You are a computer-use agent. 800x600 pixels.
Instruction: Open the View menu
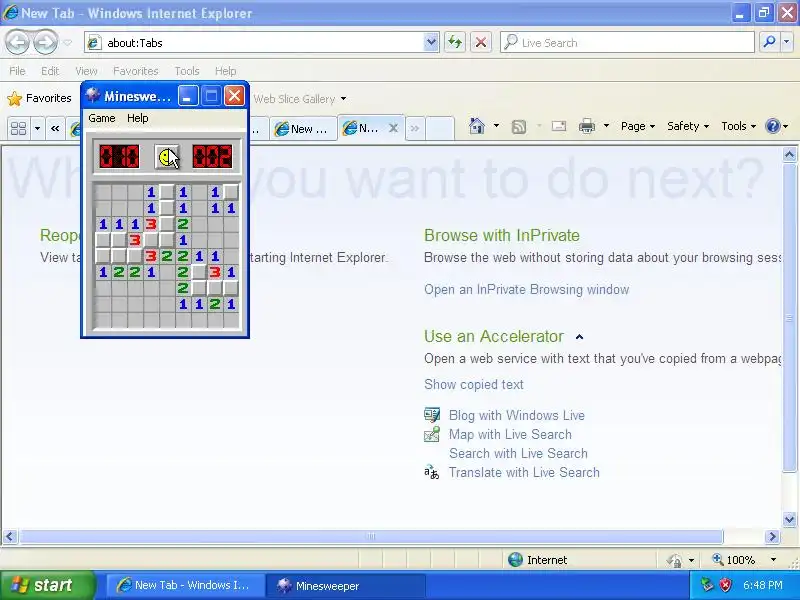coord(86,71)
